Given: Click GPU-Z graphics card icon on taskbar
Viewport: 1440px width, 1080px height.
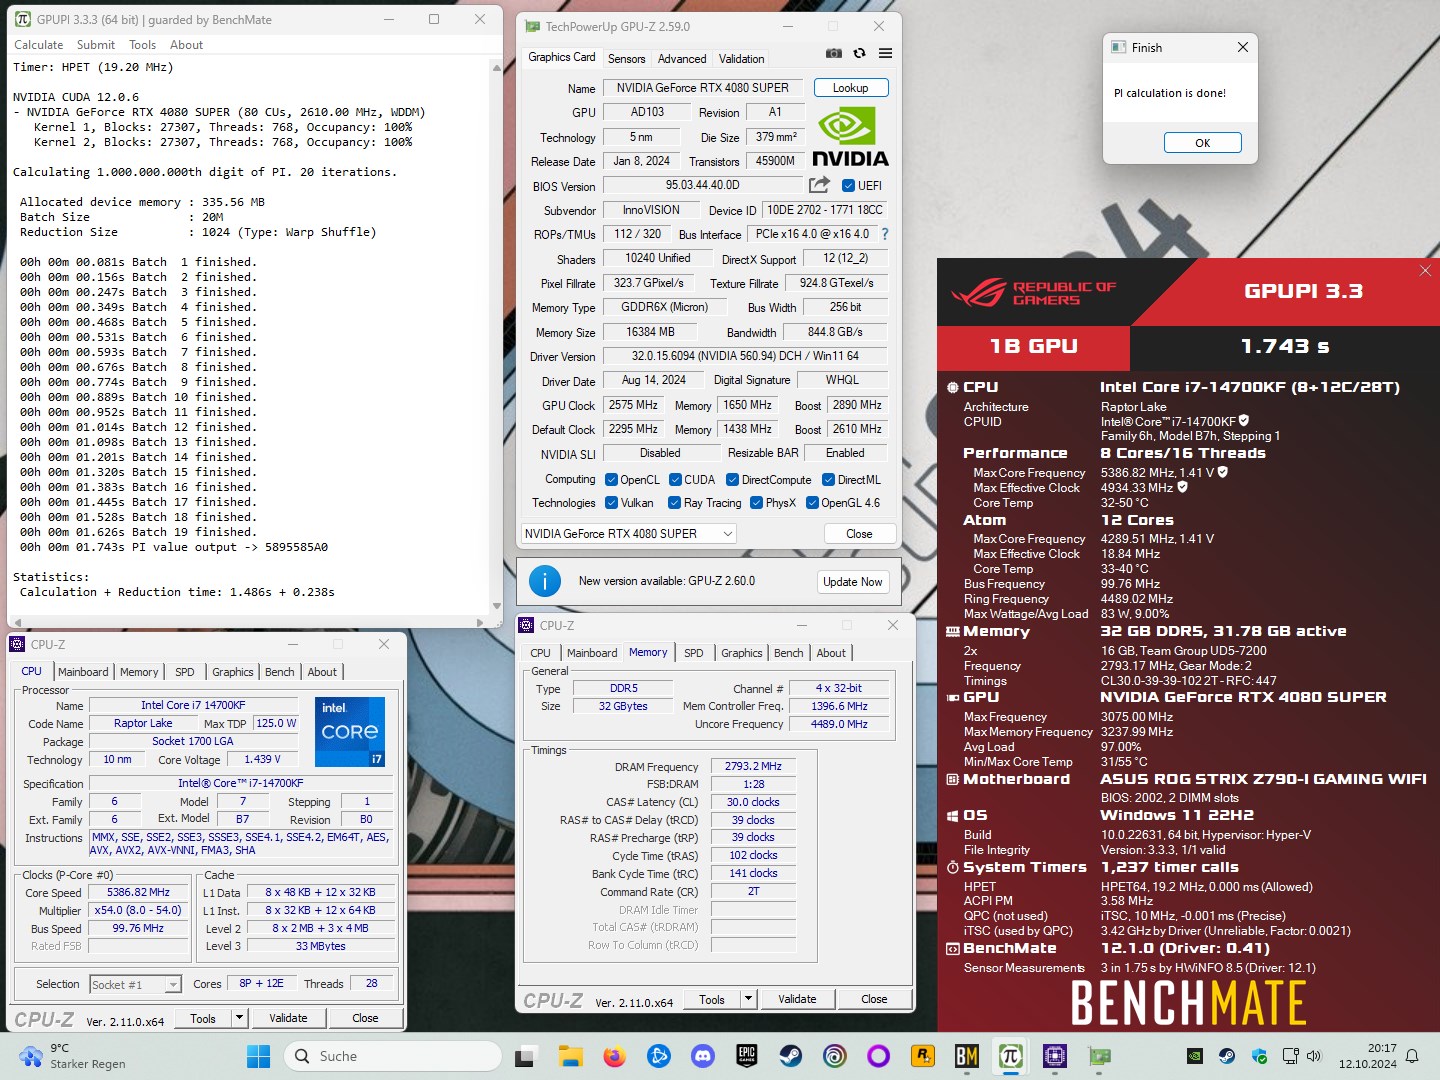Looking at the screenshot, I should pyautogui.click(x=1099, y=1056).
